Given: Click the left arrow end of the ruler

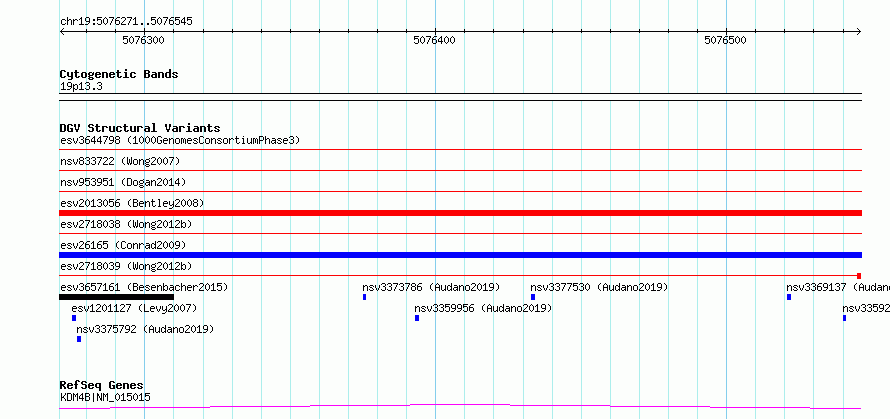Looking at the screenshot, I should (x=62, y=31).
